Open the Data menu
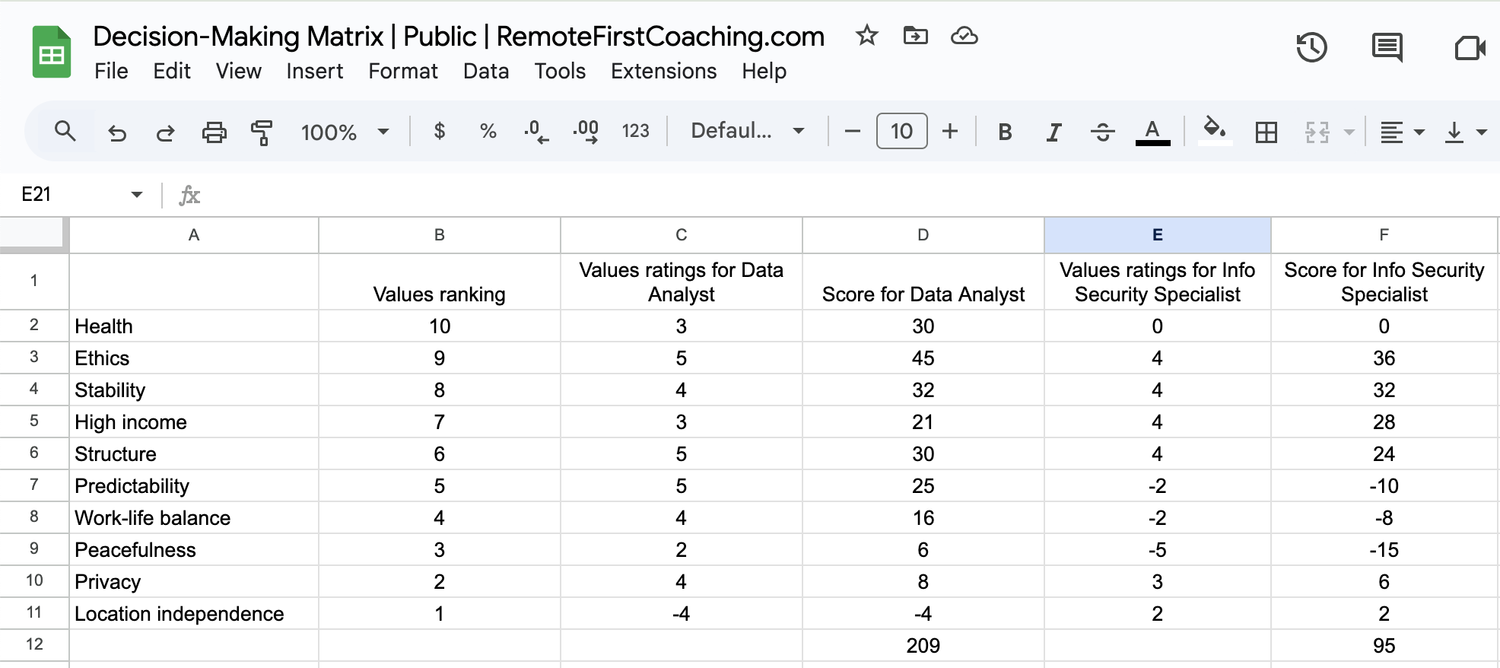This screenshot has width=1500, height=668. coord(486,71)
